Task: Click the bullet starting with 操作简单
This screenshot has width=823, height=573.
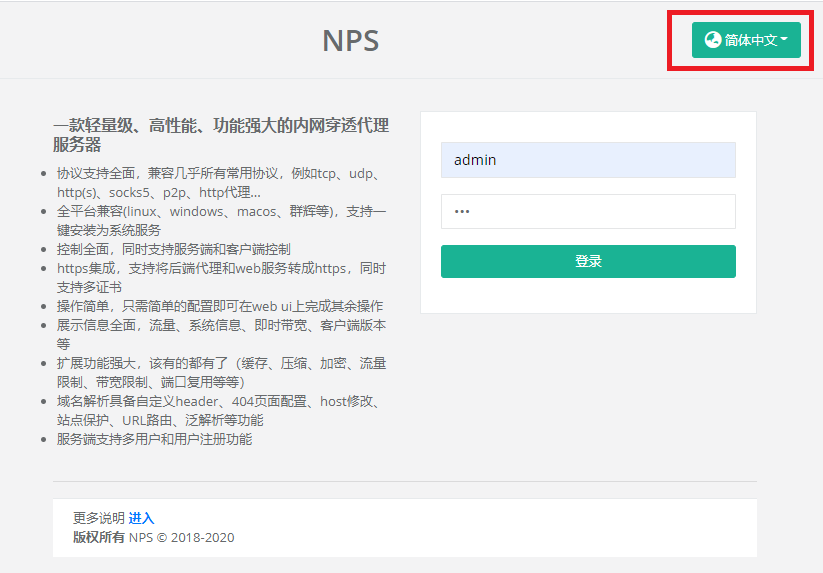Action: click(220, 306)
